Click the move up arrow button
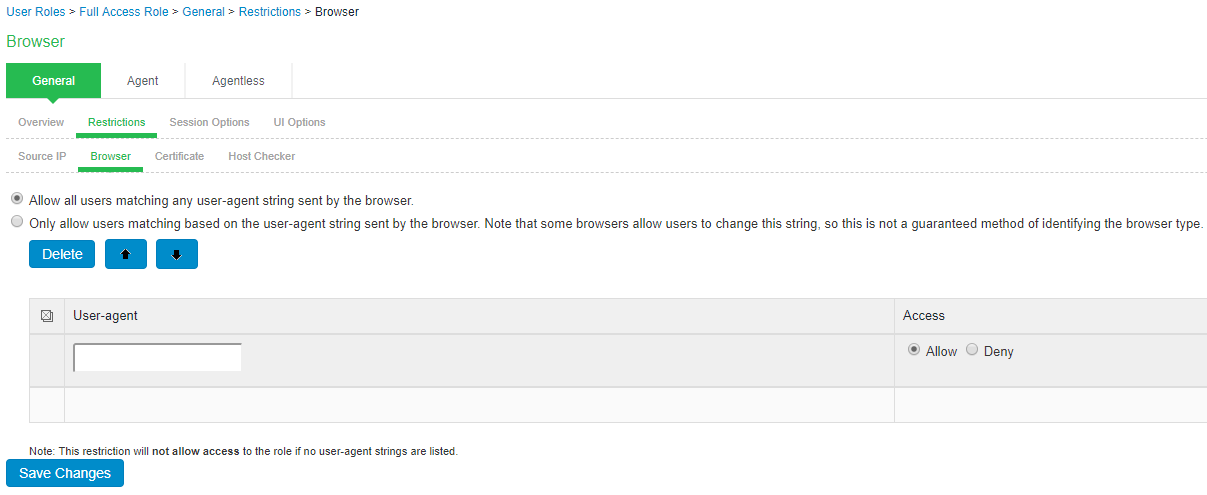1207x495 pixels. click(126, 254)
